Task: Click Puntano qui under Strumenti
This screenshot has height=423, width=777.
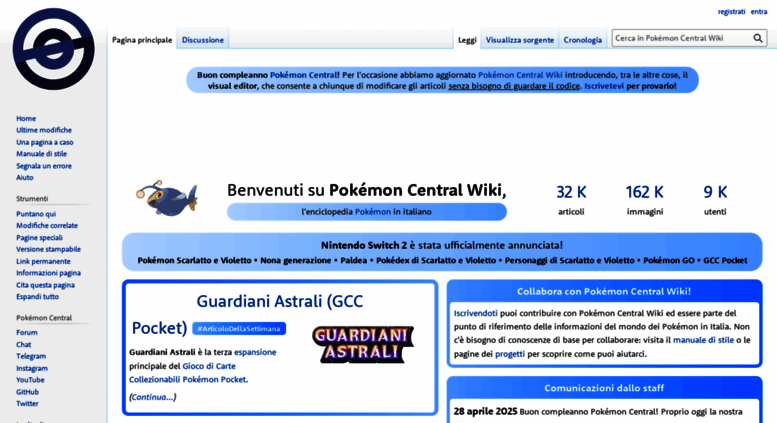Action: tap(36, 214)
